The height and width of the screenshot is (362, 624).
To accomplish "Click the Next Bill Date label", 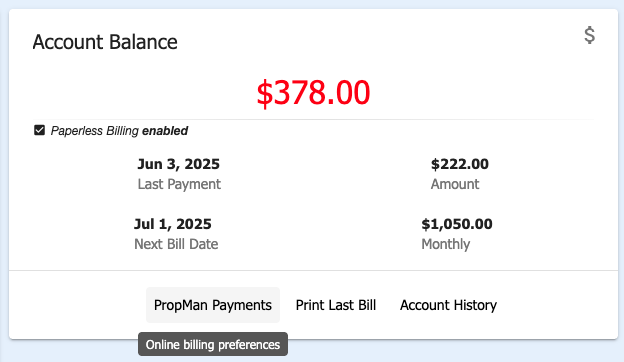I will pyautogui.click(x=176, y=244).
